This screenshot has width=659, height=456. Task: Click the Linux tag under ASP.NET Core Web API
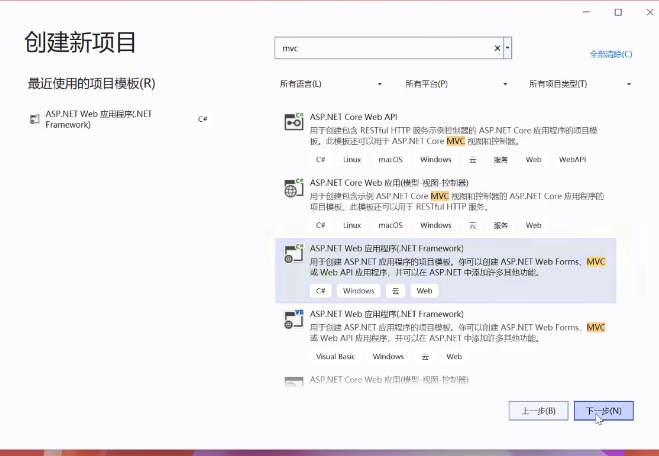click(x=352, y=160)
